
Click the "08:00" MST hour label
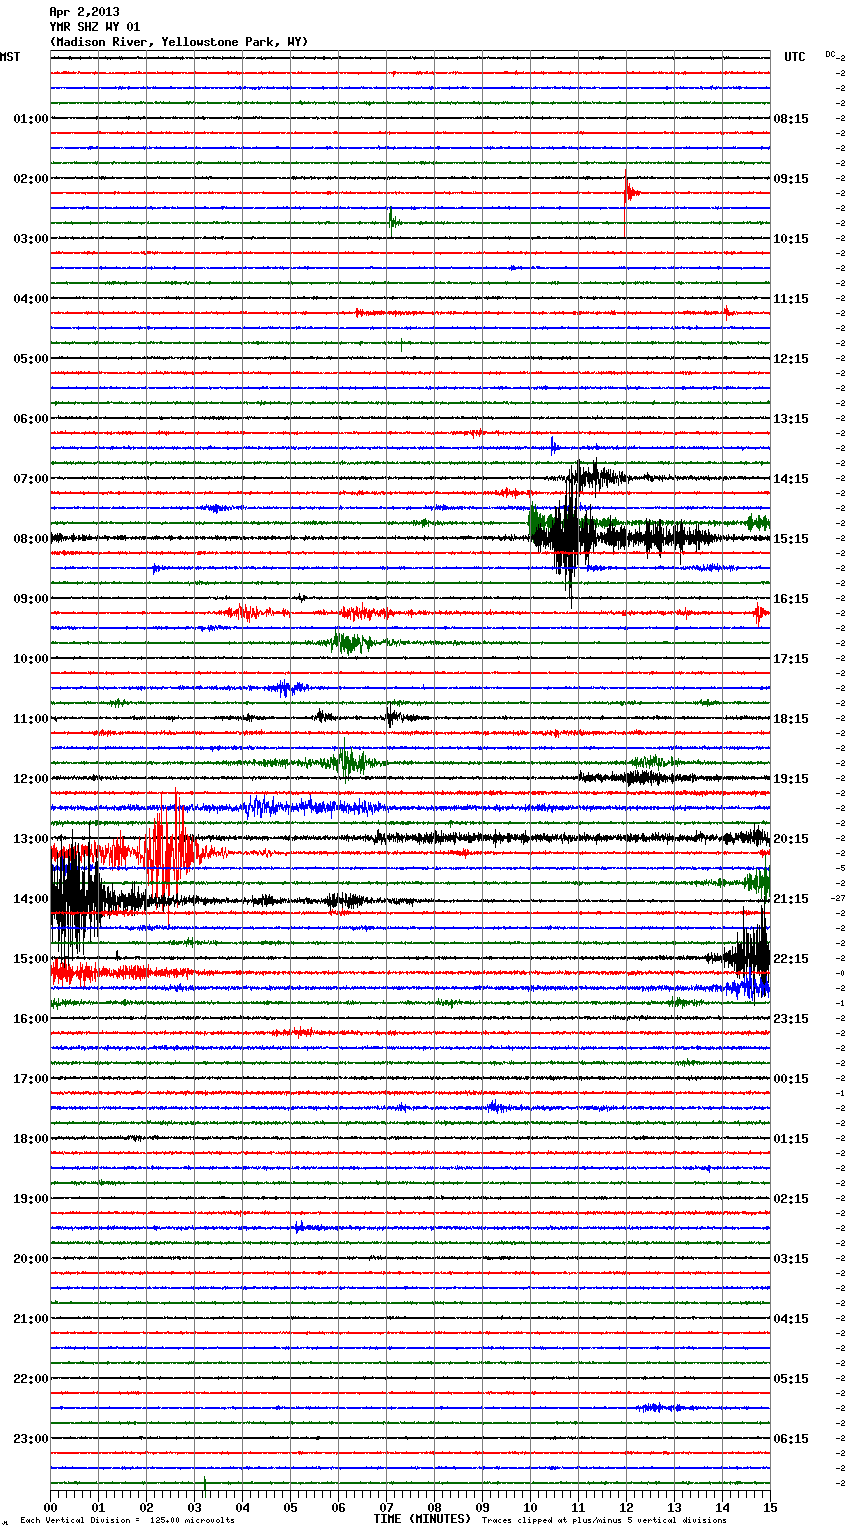(31, 539)
